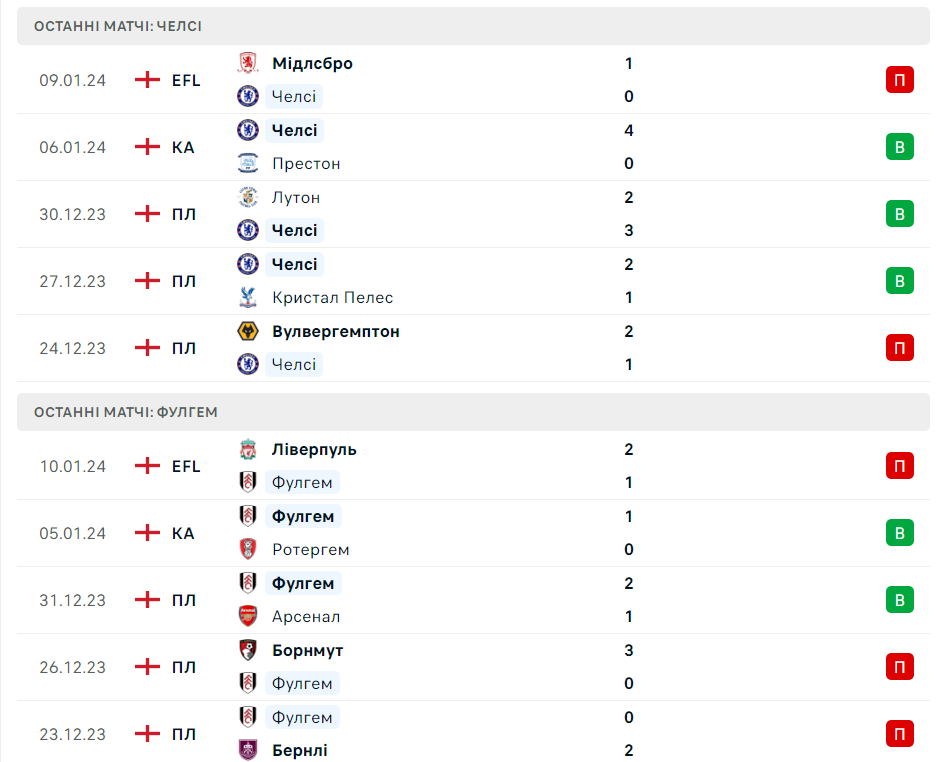This screenshot has height=762, width=947.
Task: Click red loss badge for Burnley match
Action: click(x=900, y=734)
